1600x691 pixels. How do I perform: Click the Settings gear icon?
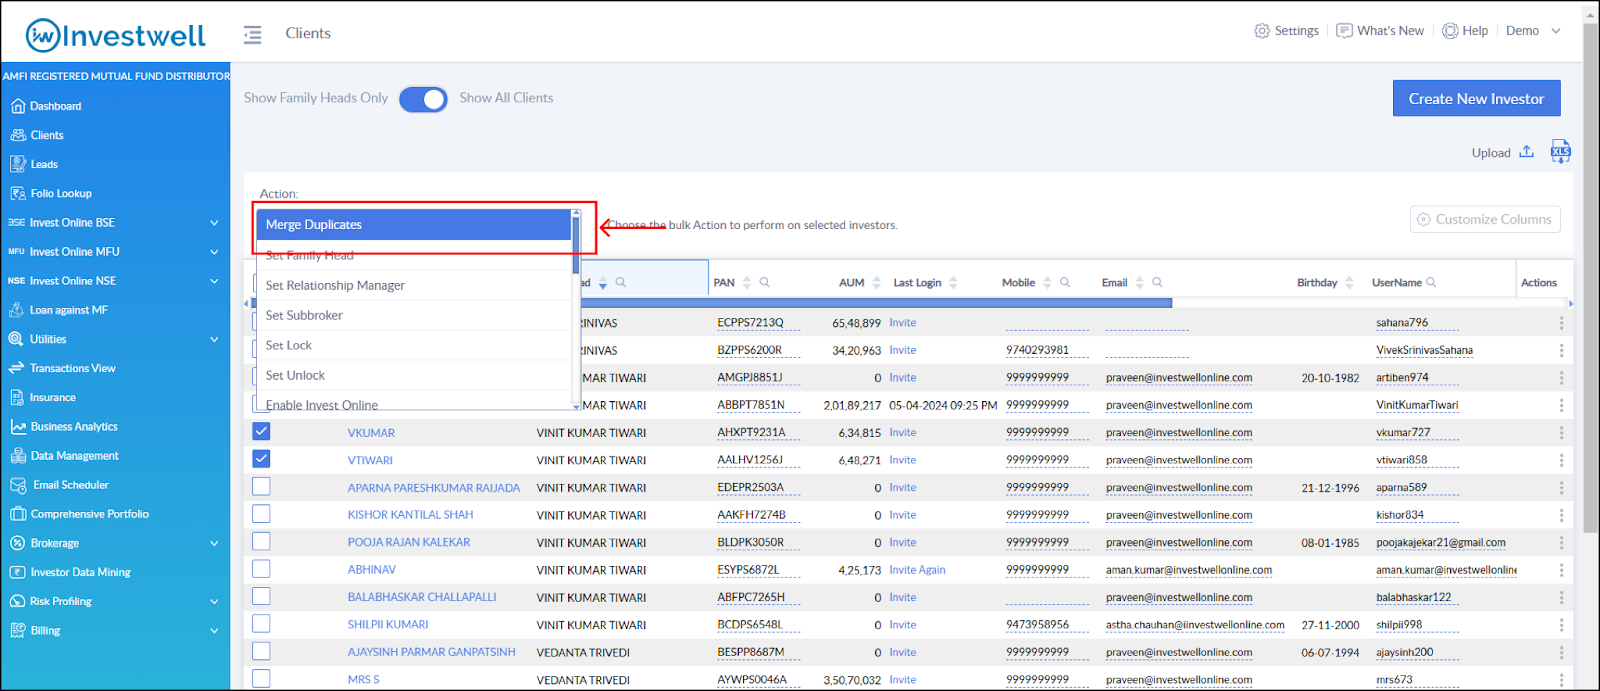[x=1262, y=31]
